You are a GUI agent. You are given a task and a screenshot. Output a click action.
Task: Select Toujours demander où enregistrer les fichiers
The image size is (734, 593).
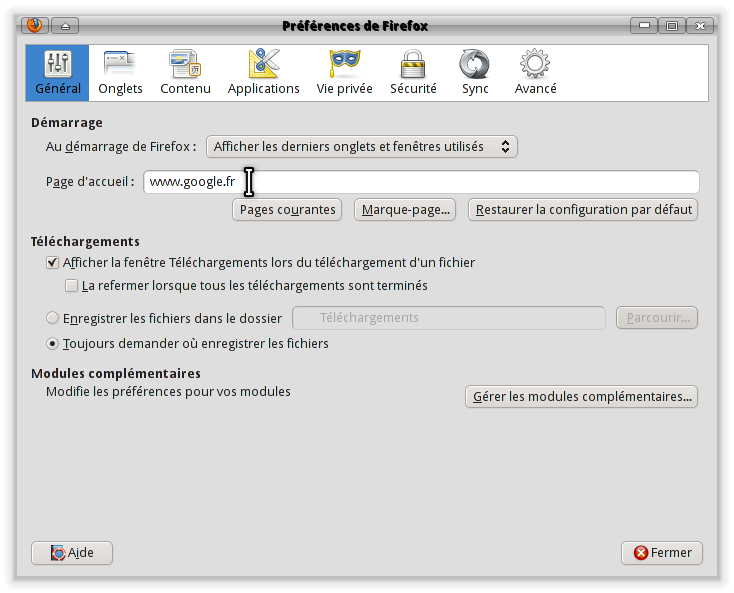pyautogui.click(x=52, y=344)
